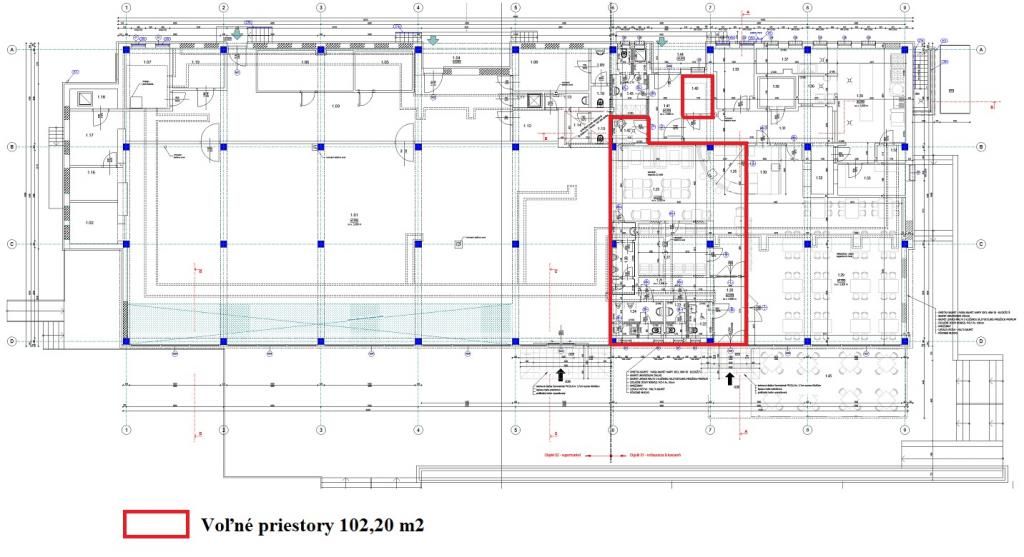Viewport: 1024px width, 557px height.
Task: Select the large hall label 1.01
Action: [x=353, y=215]
